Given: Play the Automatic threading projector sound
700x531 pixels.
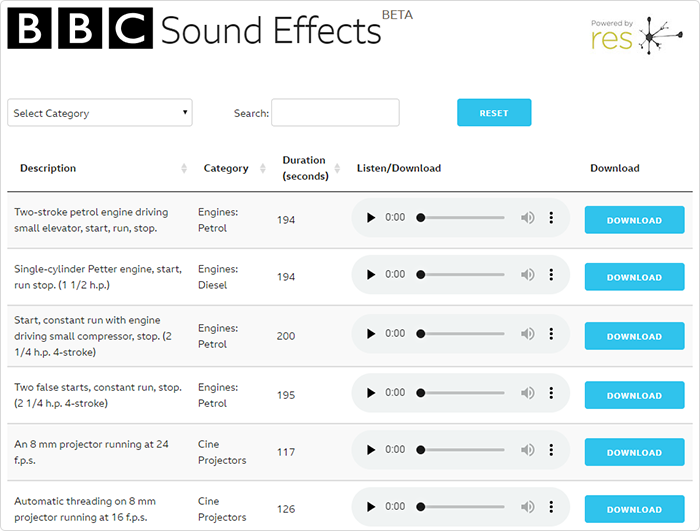Looking at the screenshot, I should 371,506.
